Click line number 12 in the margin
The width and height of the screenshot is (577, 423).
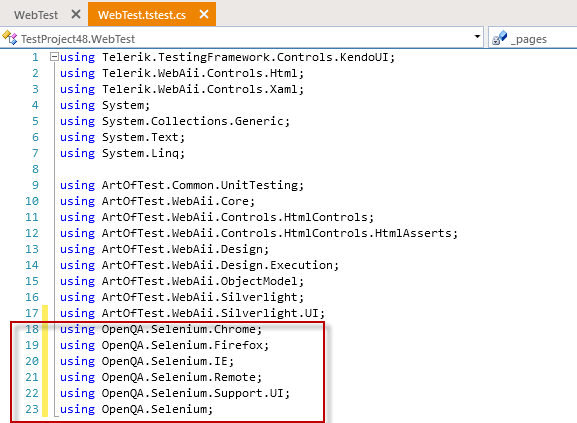pyautogui.click(x=32, y=233)
